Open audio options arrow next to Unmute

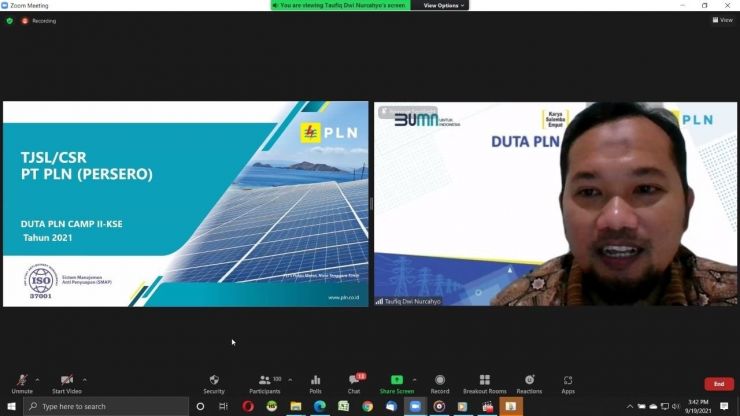(37, 379)
